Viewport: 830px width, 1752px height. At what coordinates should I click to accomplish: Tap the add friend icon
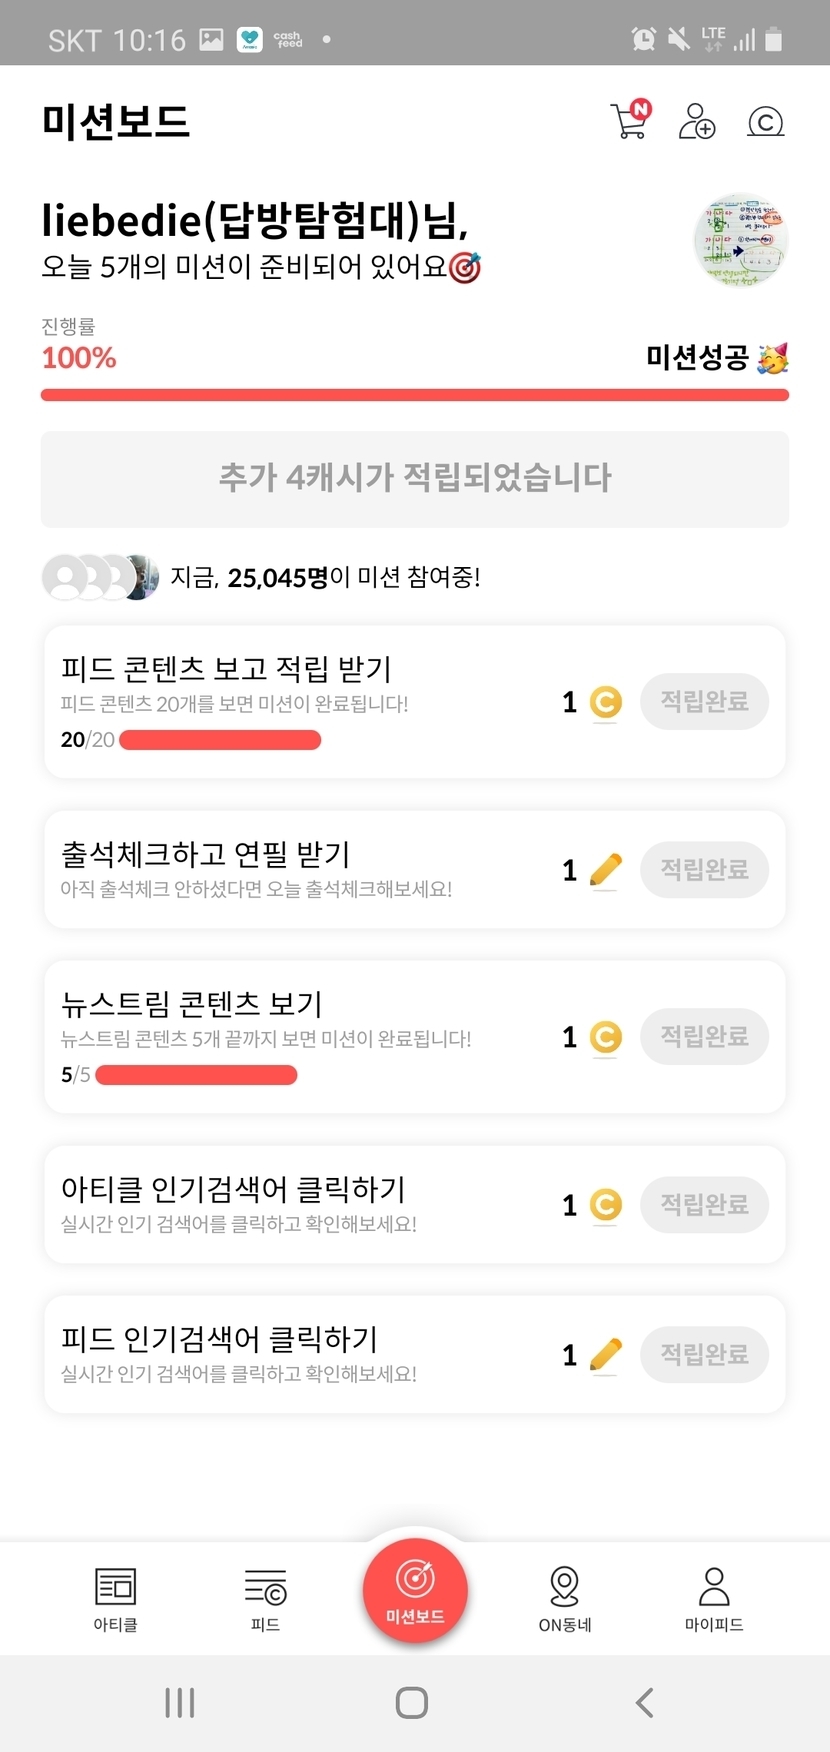[x=696, y=121]
